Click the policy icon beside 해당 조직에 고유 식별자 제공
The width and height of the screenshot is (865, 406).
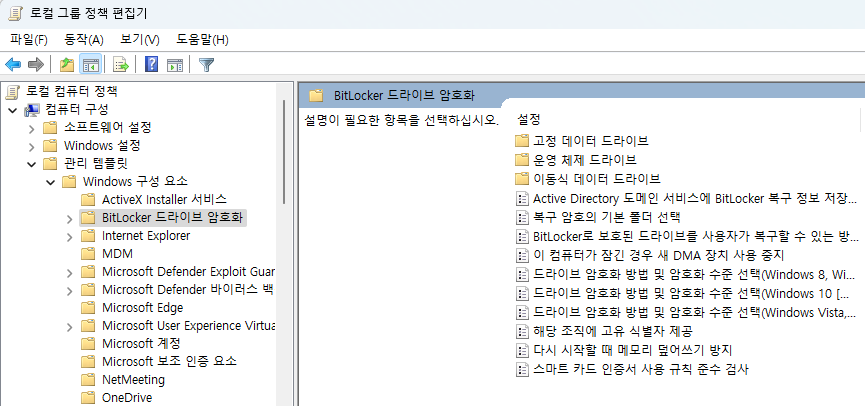tap(522, 331)
